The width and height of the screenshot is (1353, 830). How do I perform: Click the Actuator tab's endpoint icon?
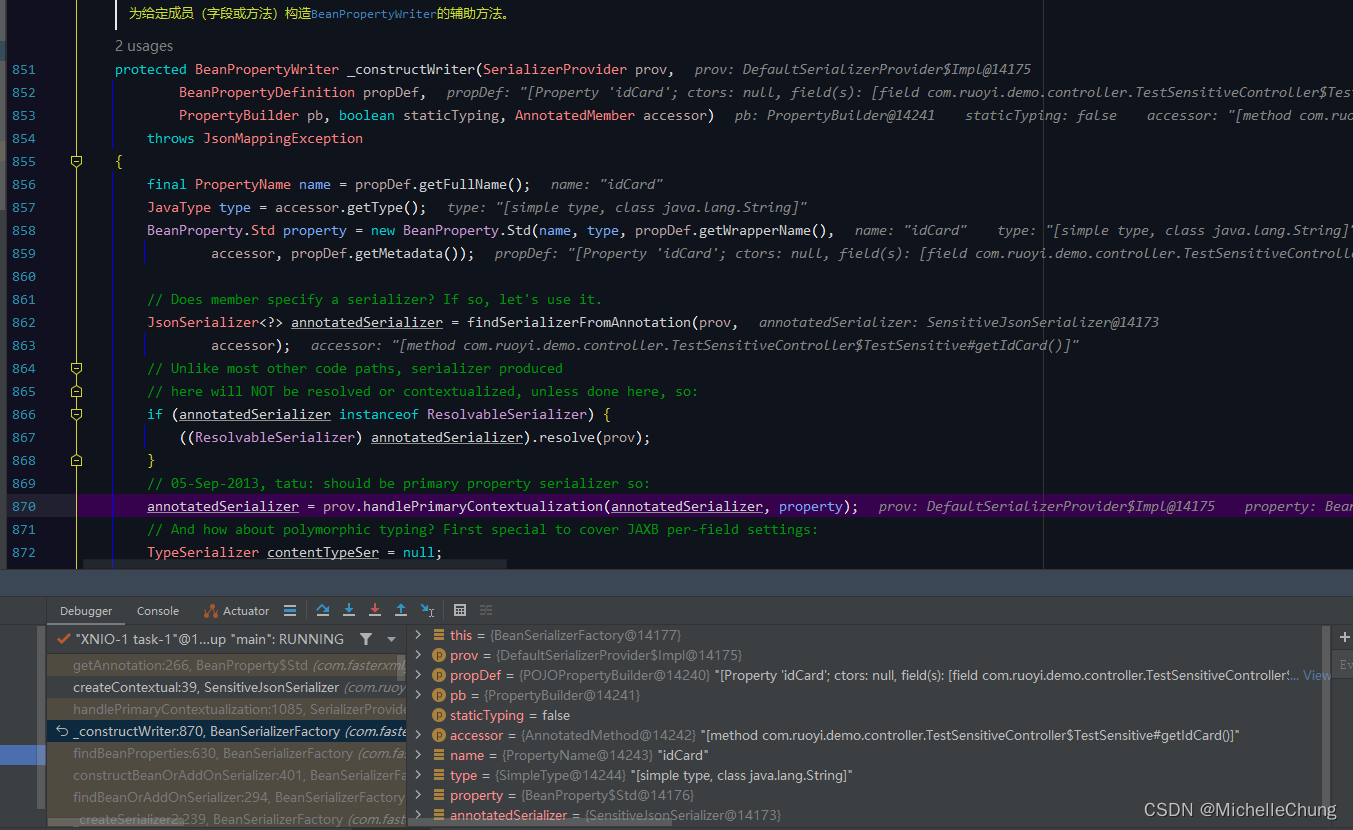click(x=210, y=611)
